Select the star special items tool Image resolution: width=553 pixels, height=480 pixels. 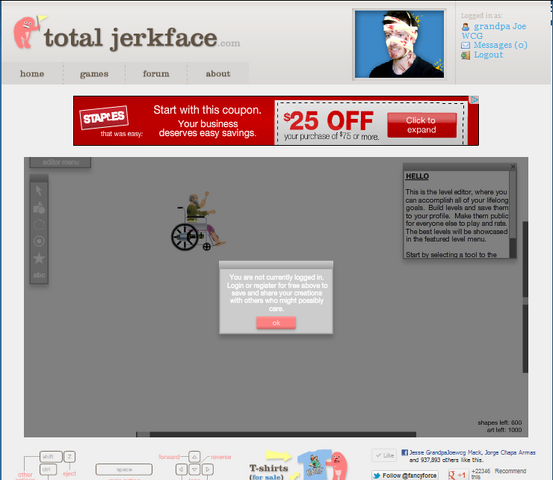point(39,258)
